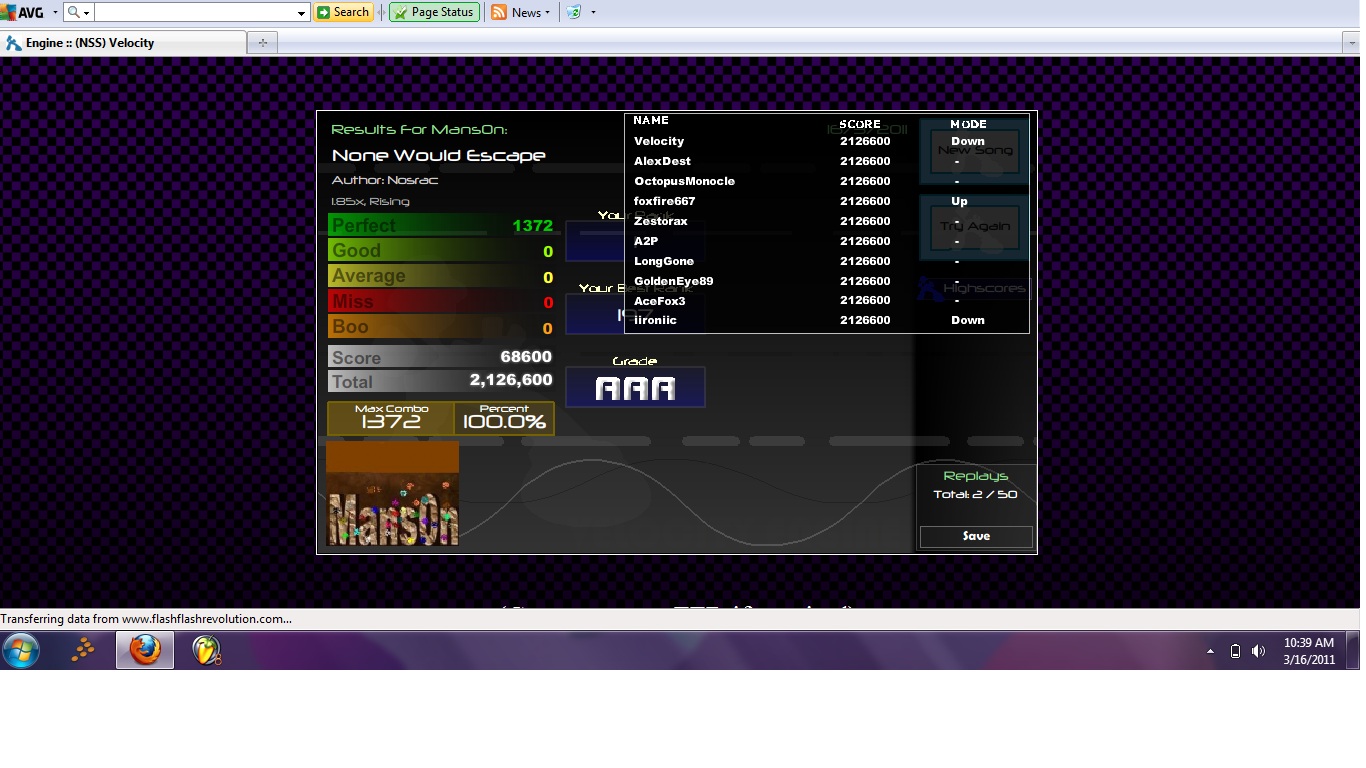Screen dimensions: 1366x768
Task: Click the ManSOn avatar thumbnail
Action: tap(392, 494)
